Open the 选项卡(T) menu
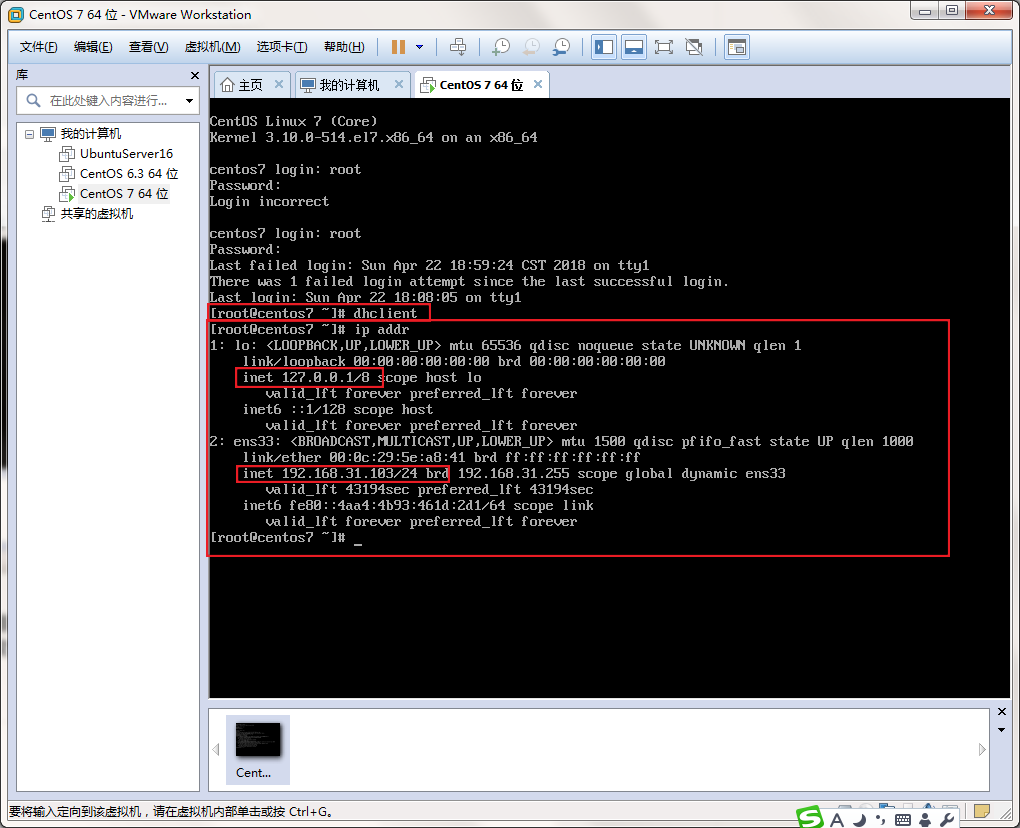Viewport: 1020px width, 828px height. click(282, 47)
